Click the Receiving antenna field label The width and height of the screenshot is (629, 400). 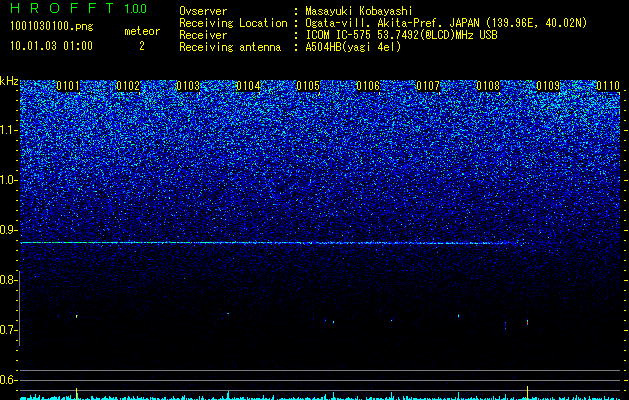(230, 47)
